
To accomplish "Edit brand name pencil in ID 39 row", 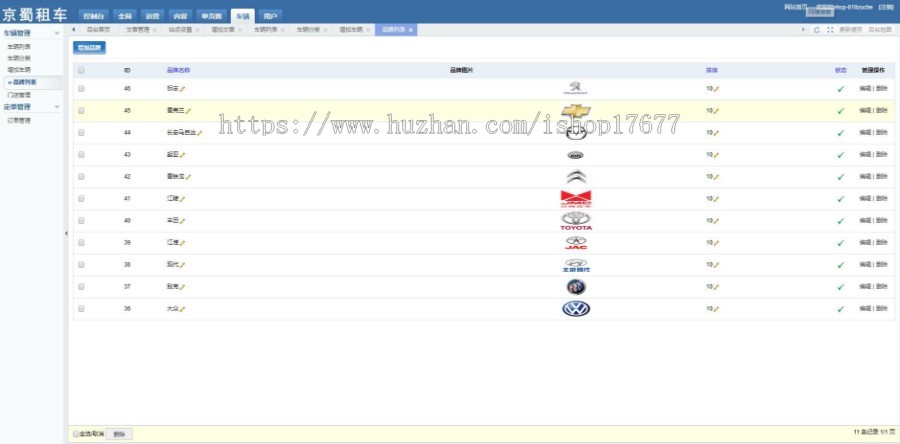I will tap(183, 243).
